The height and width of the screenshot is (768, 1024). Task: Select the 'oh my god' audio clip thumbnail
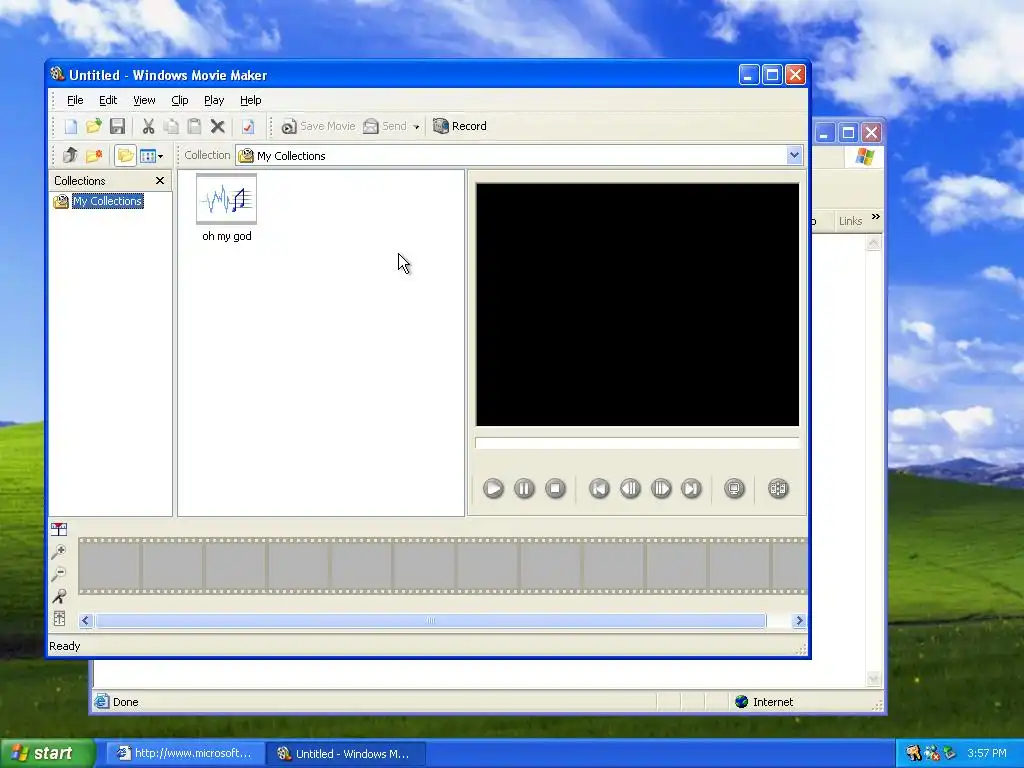(x=227, y=199)
